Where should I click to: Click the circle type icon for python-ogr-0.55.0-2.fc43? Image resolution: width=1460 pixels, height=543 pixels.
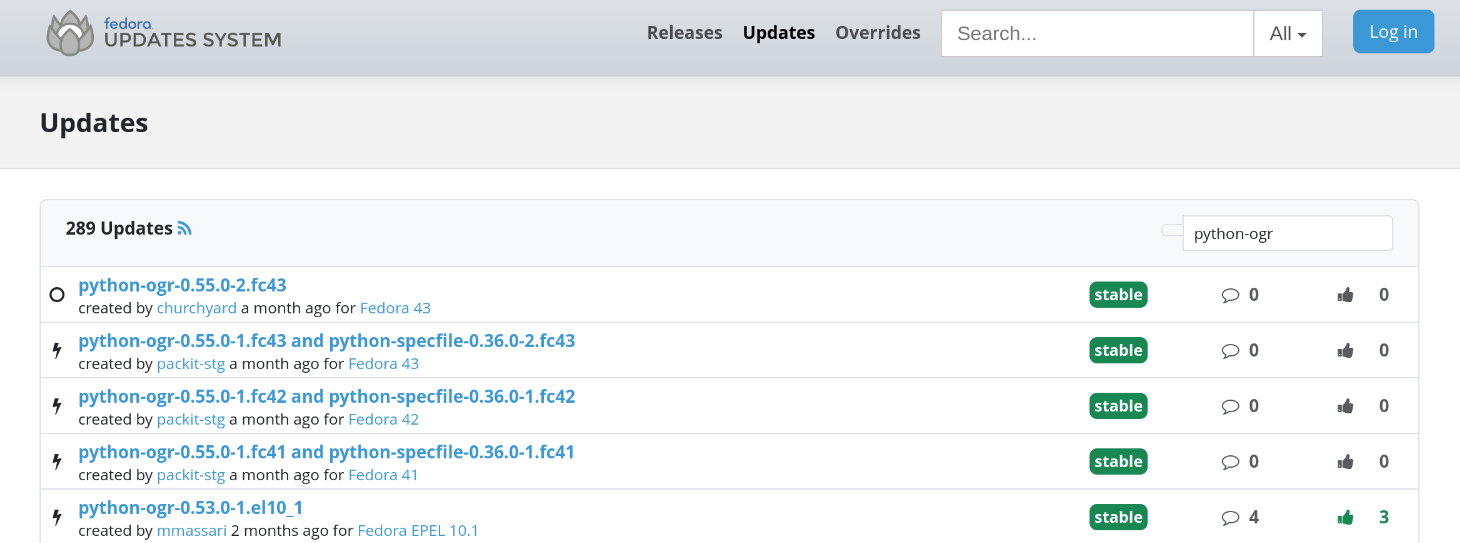(x=57, y=295)
